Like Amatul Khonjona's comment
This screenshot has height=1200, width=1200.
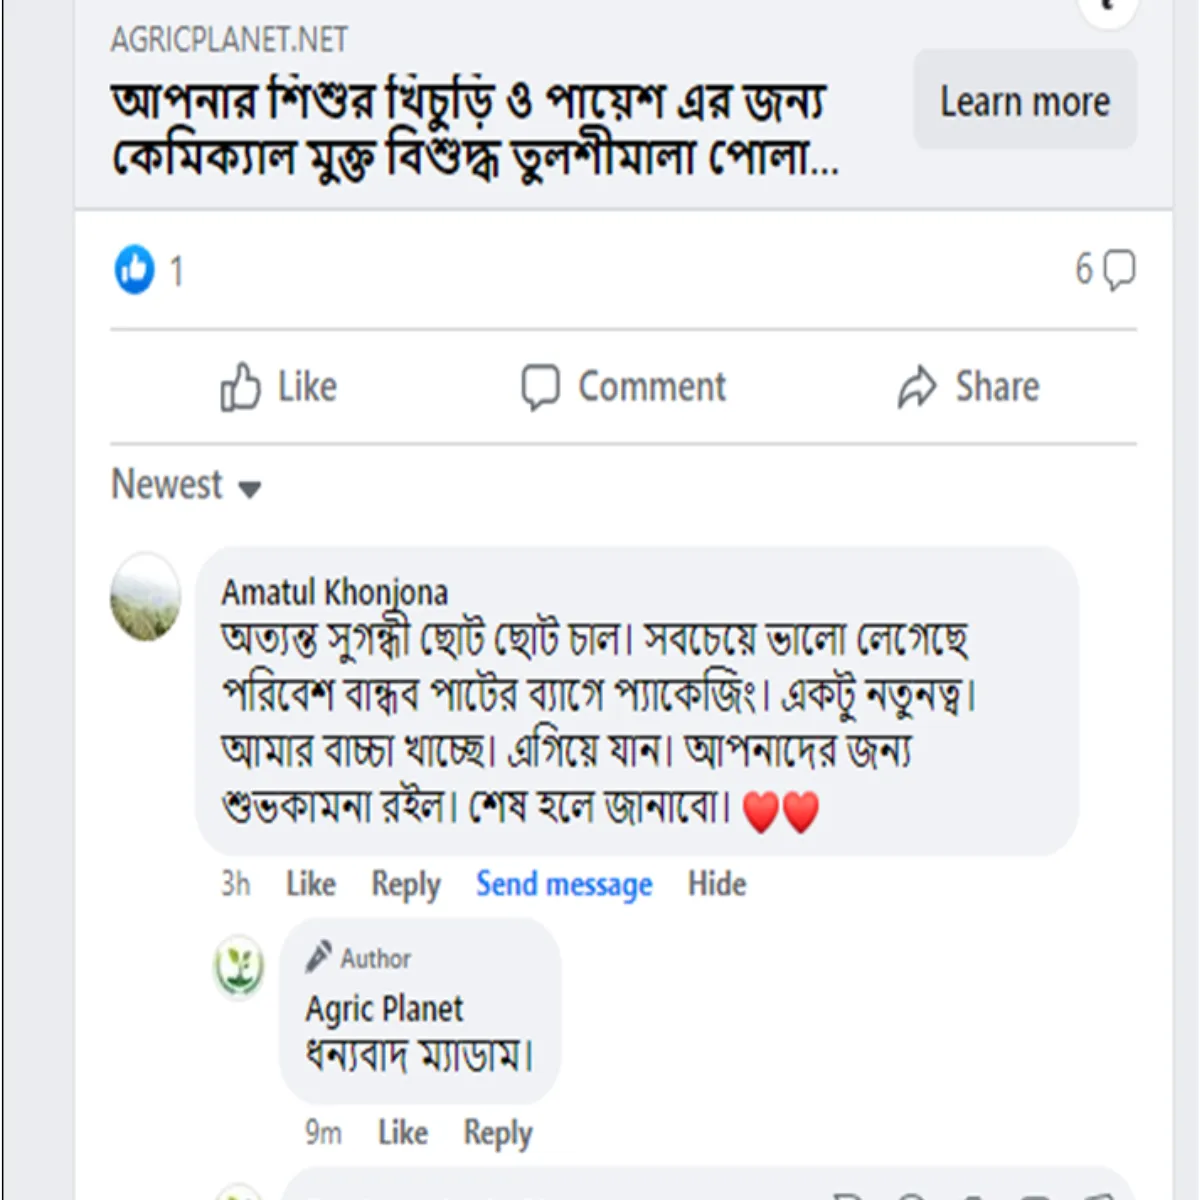(310, 884)
